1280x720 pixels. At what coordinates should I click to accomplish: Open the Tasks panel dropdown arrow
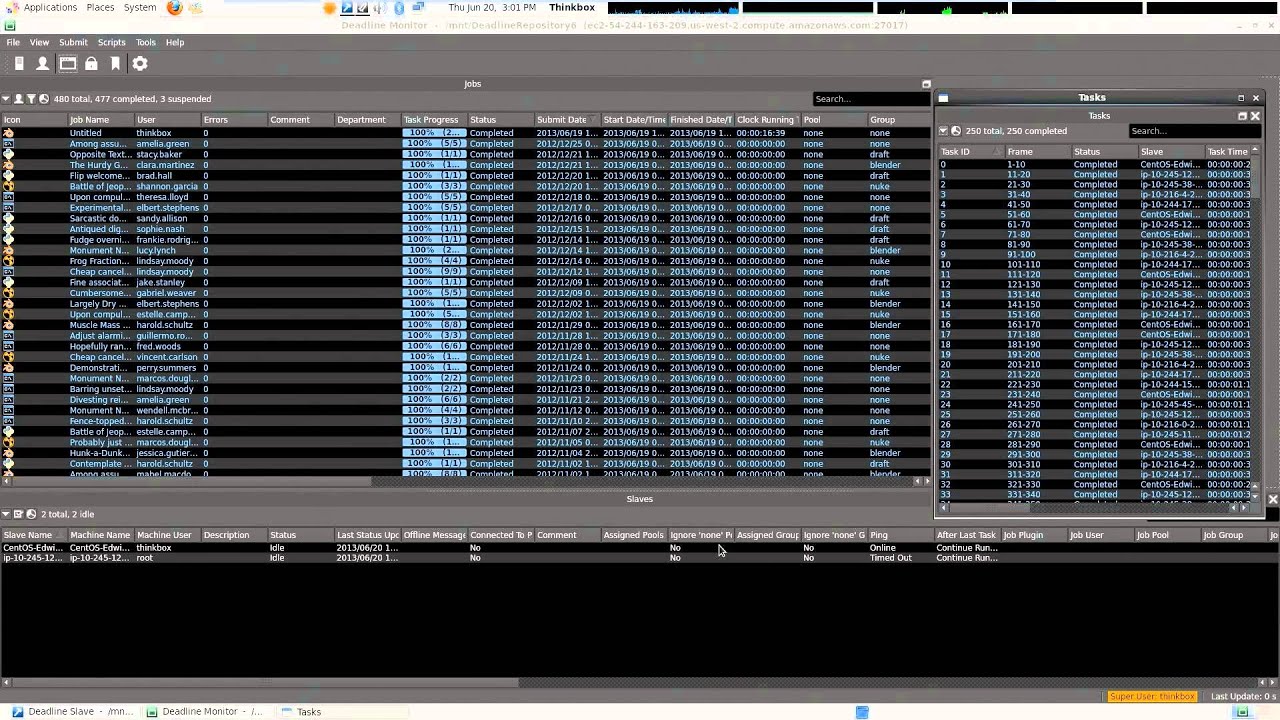[943, 131]
